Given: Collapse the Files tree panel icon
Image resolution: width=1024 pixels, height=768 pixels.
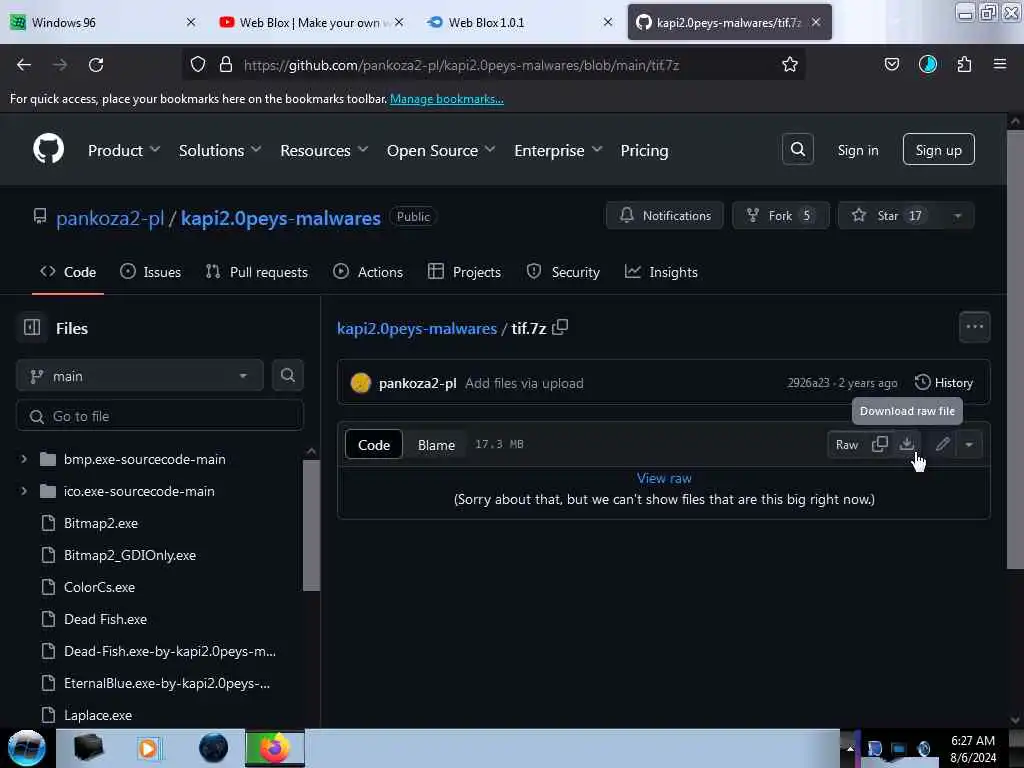Looking at the screenshot, I should tap(32, 327).
